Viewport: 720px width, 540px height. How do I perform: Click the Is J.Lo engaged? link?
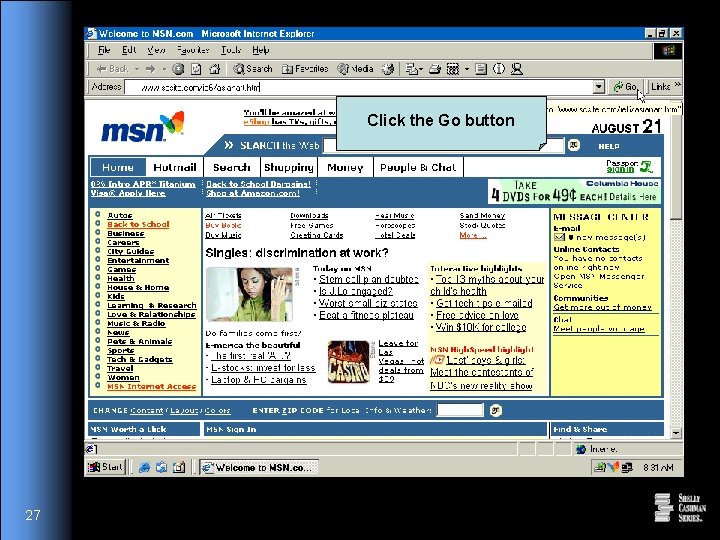356,291
